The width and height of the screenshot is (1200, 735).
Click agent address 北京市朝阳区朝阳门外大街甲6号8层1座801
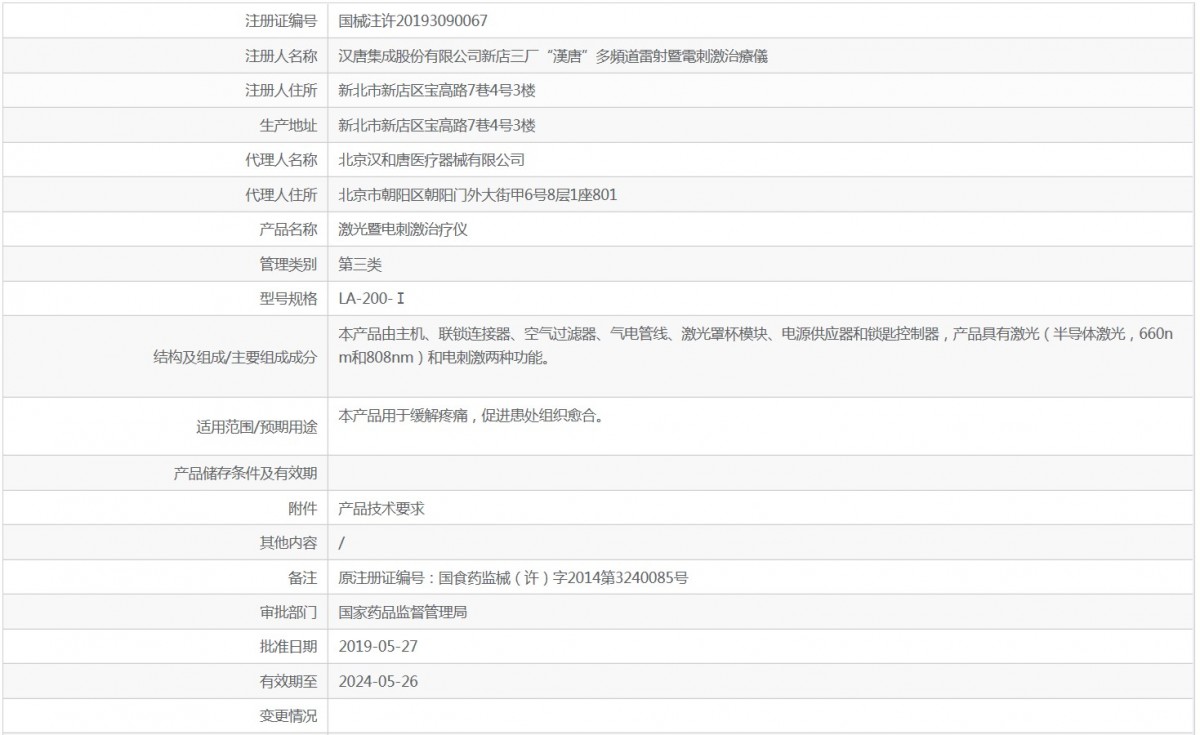pyautogui.click(x=478, y=195)
